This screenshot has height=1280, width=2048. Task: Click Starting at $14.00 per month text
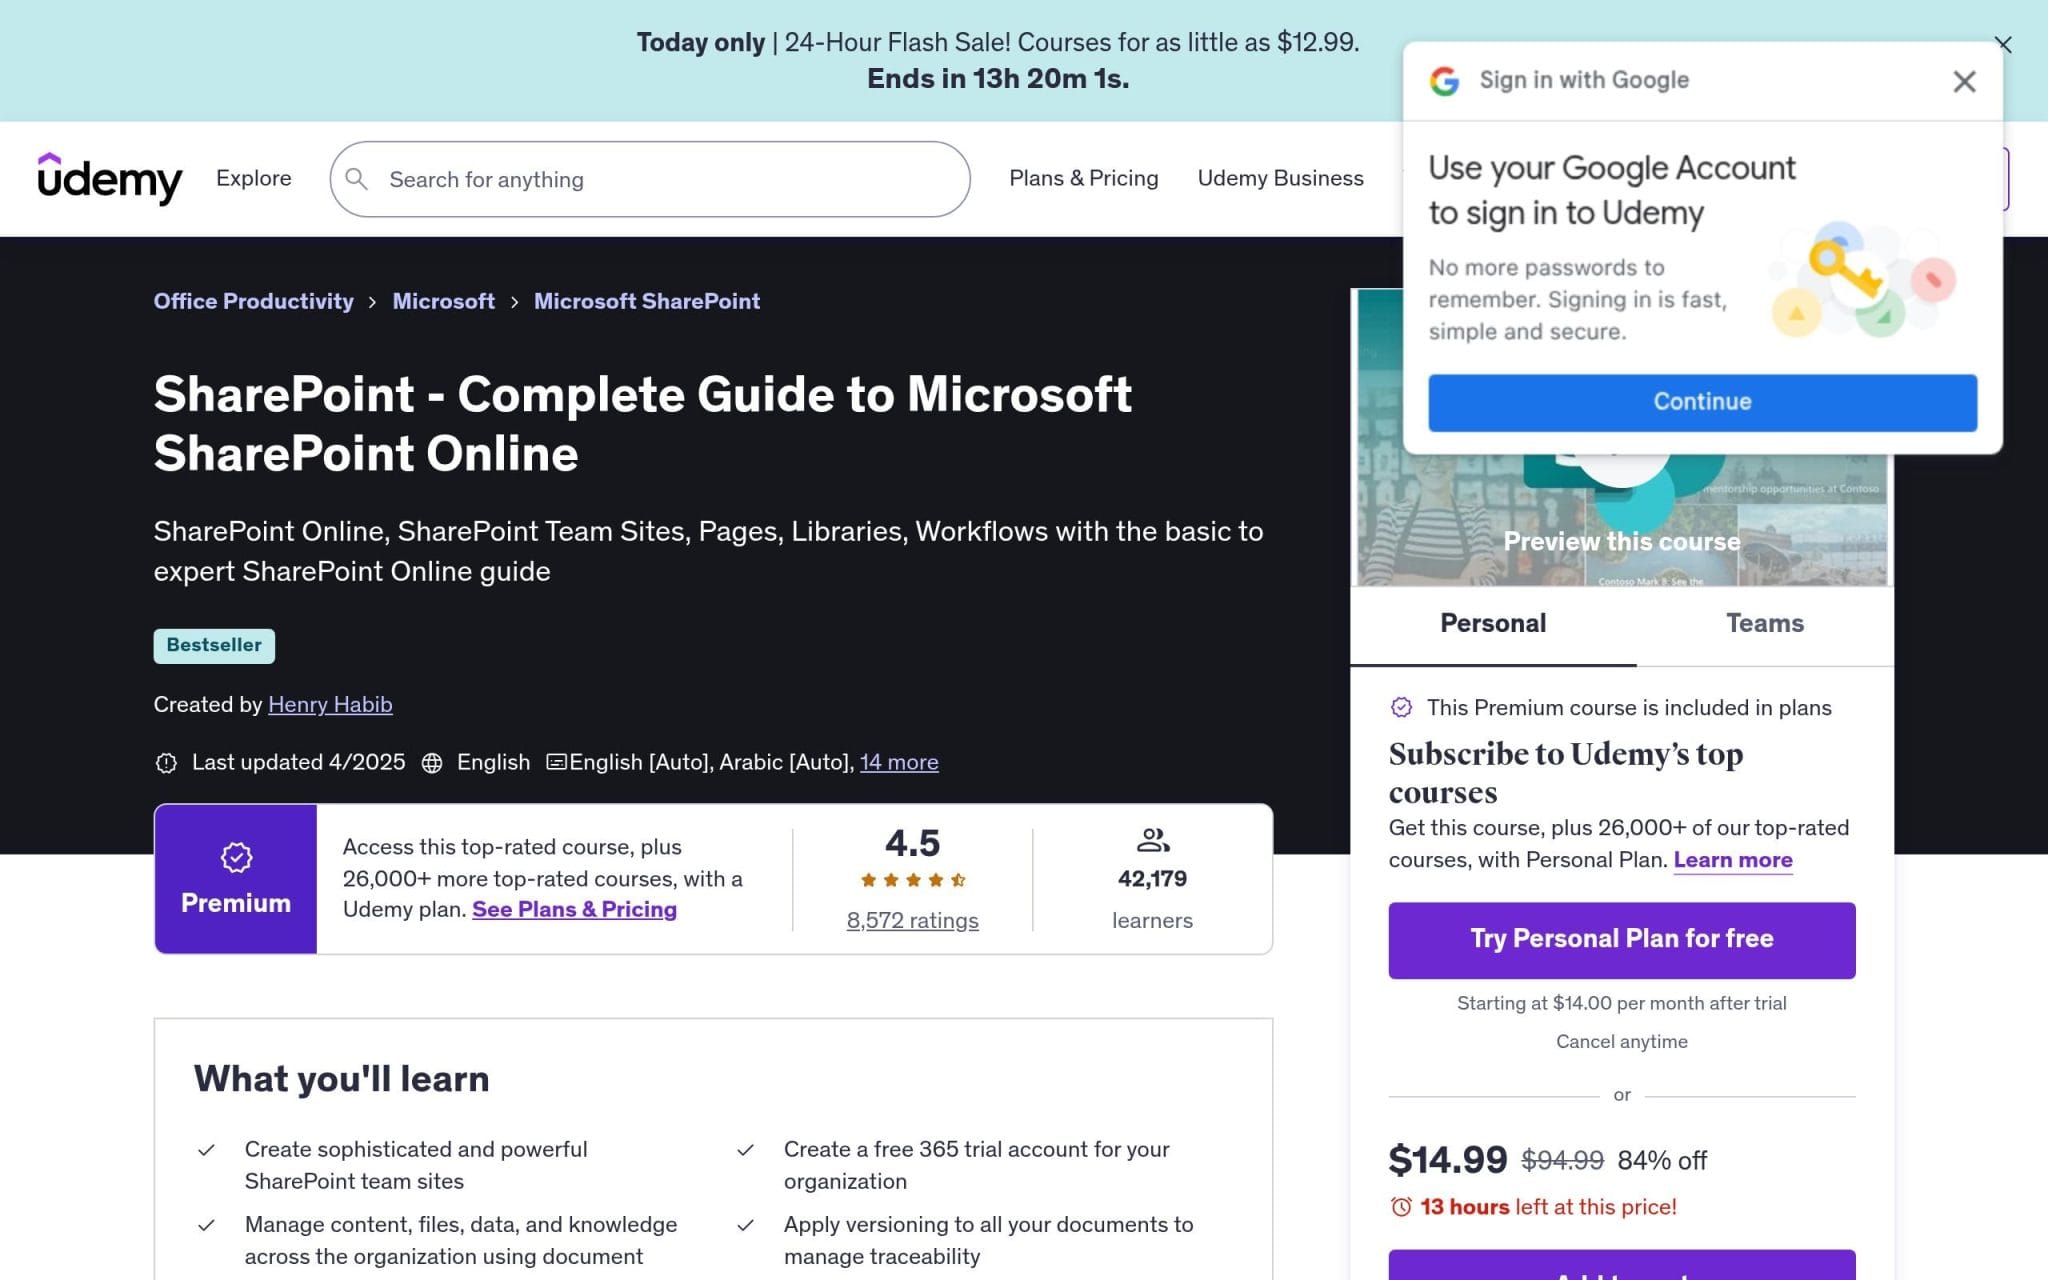coord(1621,1003)
